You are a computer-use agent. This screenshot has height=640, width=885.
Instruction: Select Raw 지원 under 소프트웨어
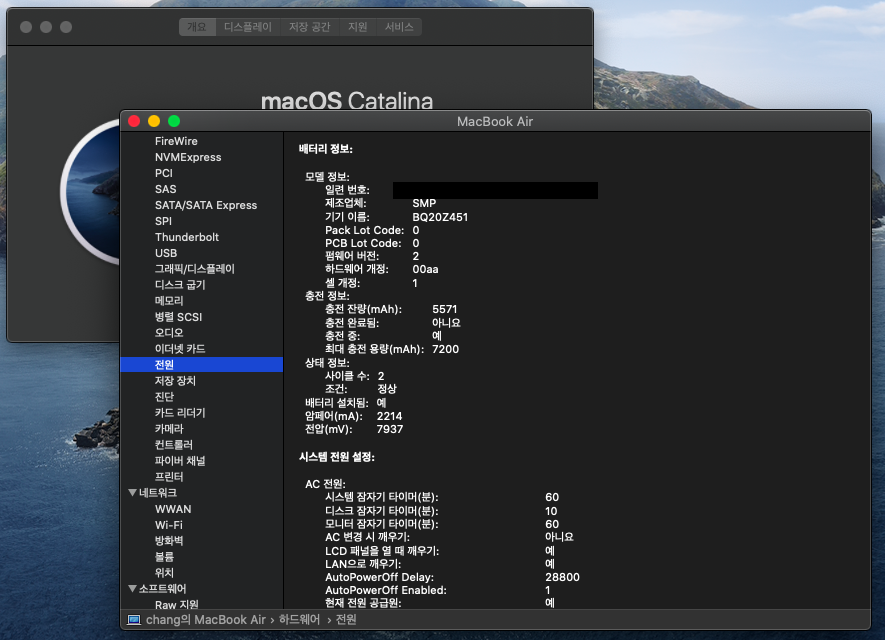click(177, 604)
